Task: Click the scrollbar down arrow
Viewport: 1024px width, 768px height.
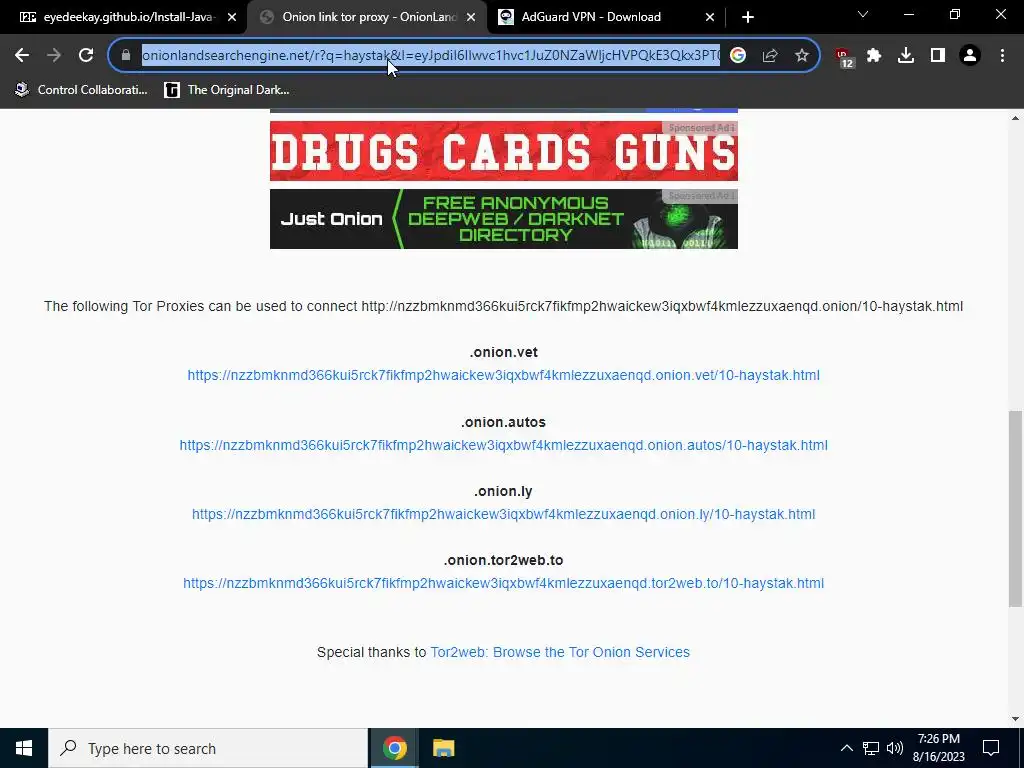Action: click(x=1015, y=720)
